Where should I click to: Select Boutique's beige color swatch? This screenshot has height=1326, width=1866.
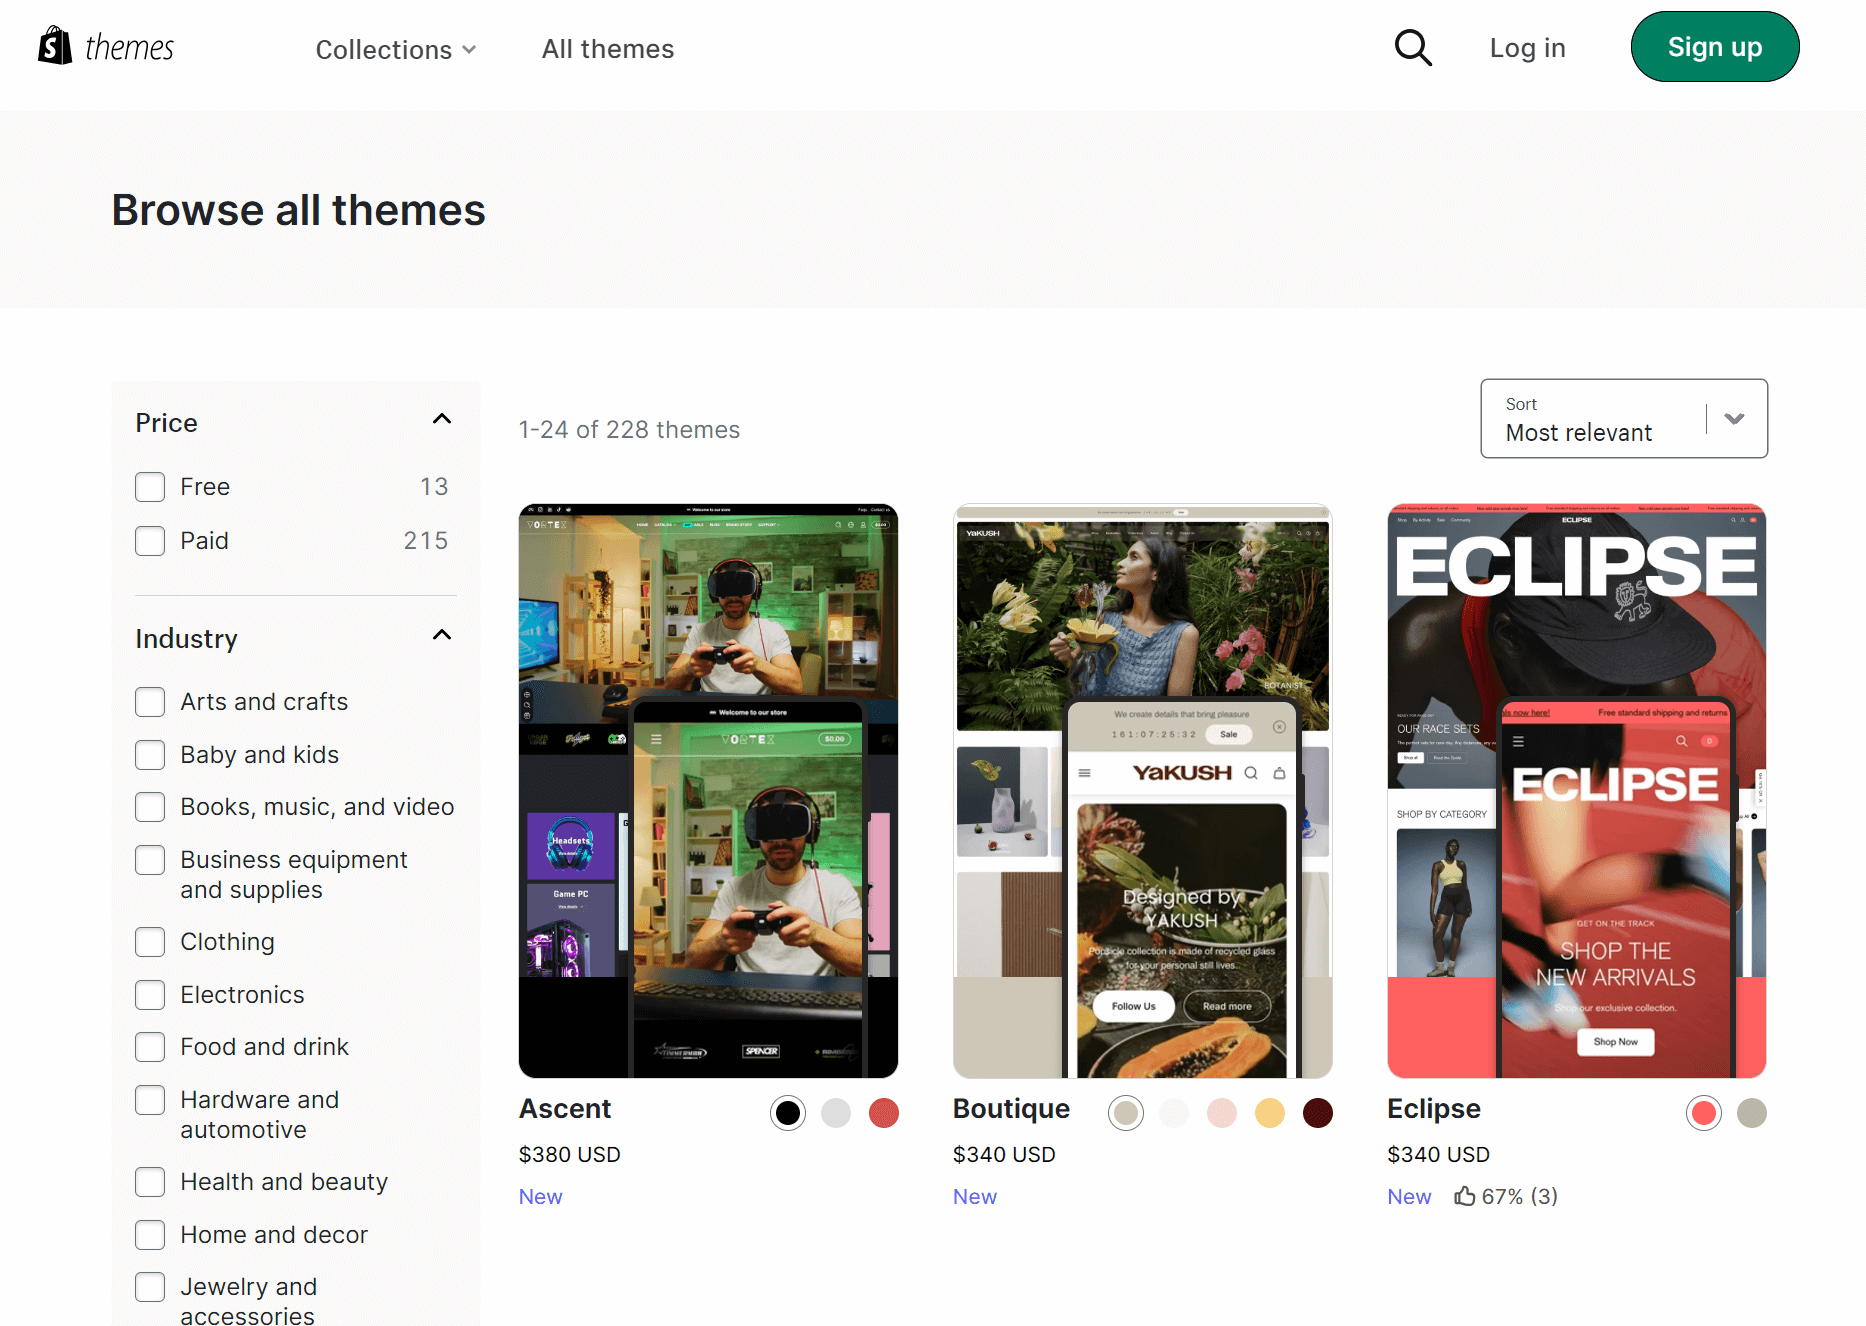(x=1126, y=1113)
